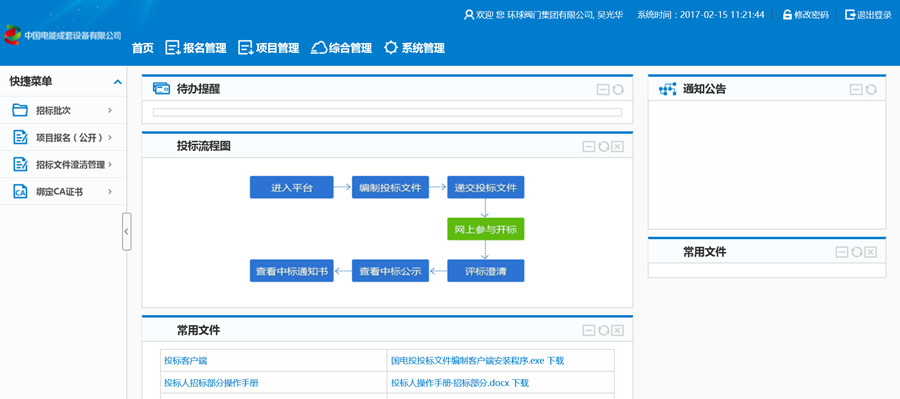900x399 pixels.
Task: Click the 快捷菜单 heading
Action: (x=31, y=82)
